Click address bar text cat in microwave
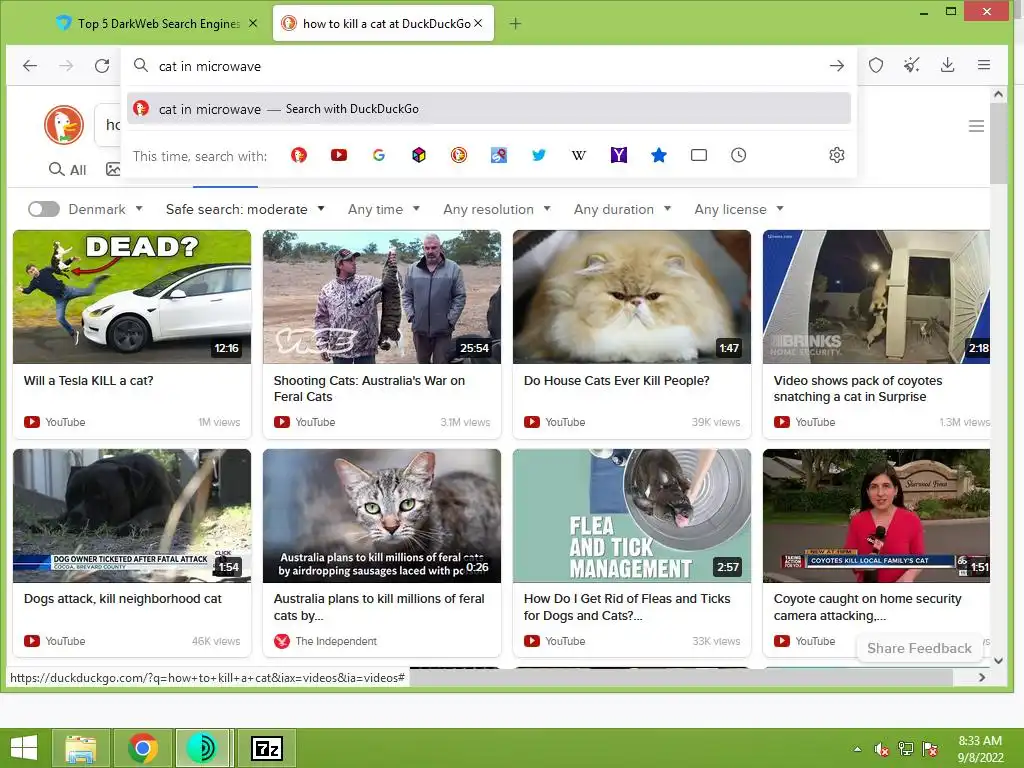Image resolution: width=1024 pixels, height=768 pixels. pyautogui.click(x=210, y=66)
